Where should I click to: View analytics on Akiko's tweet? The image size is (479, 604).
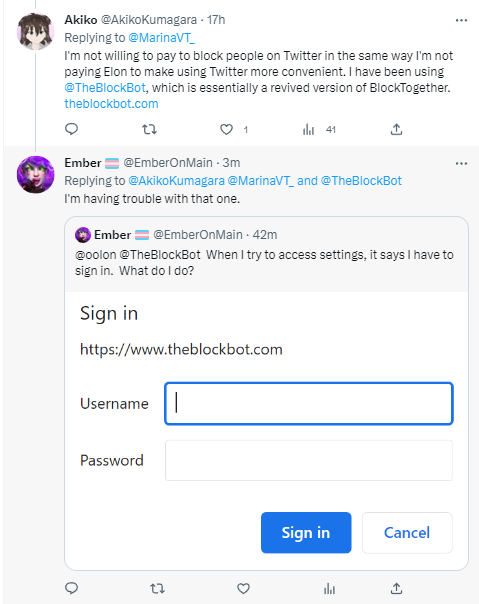309,129
